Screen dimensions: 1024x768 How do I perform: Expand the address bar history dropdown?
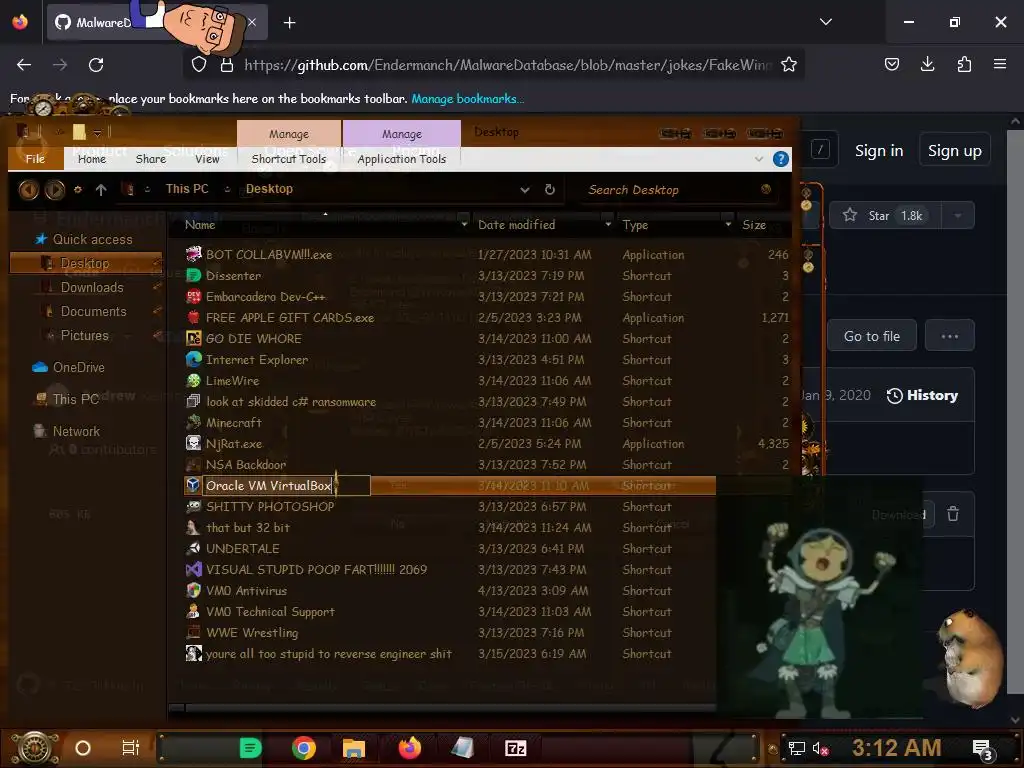click(524, 190)
